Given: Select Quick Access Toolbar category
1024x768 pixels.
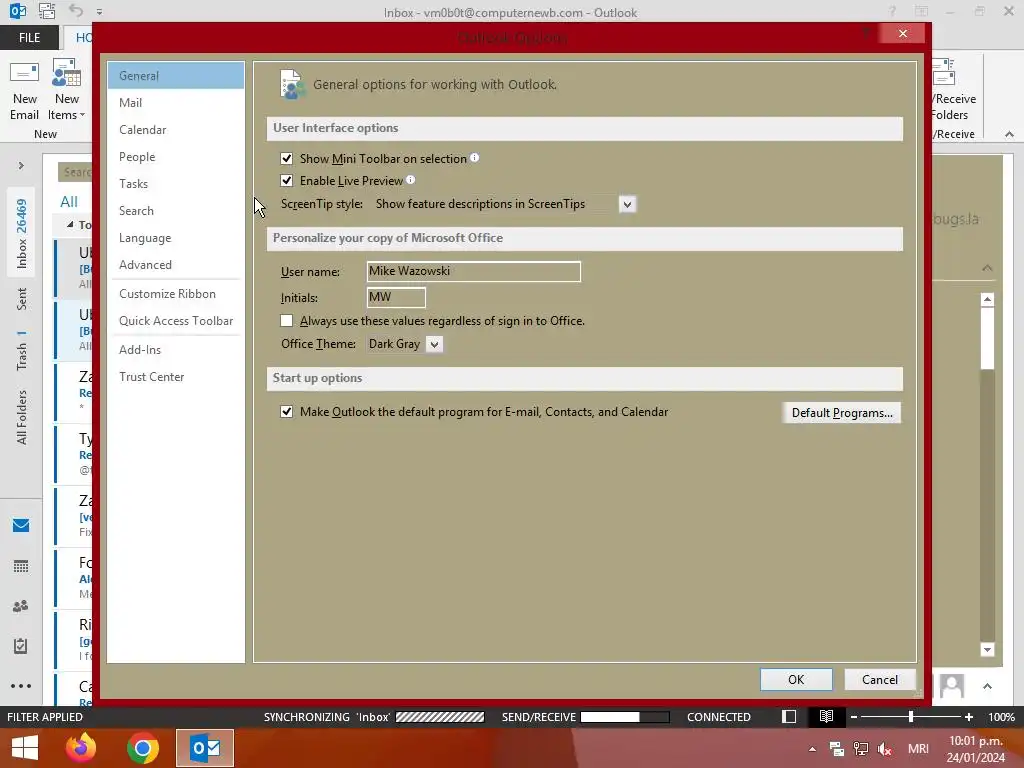Looking at the screenshot, I should pos(176,321).
